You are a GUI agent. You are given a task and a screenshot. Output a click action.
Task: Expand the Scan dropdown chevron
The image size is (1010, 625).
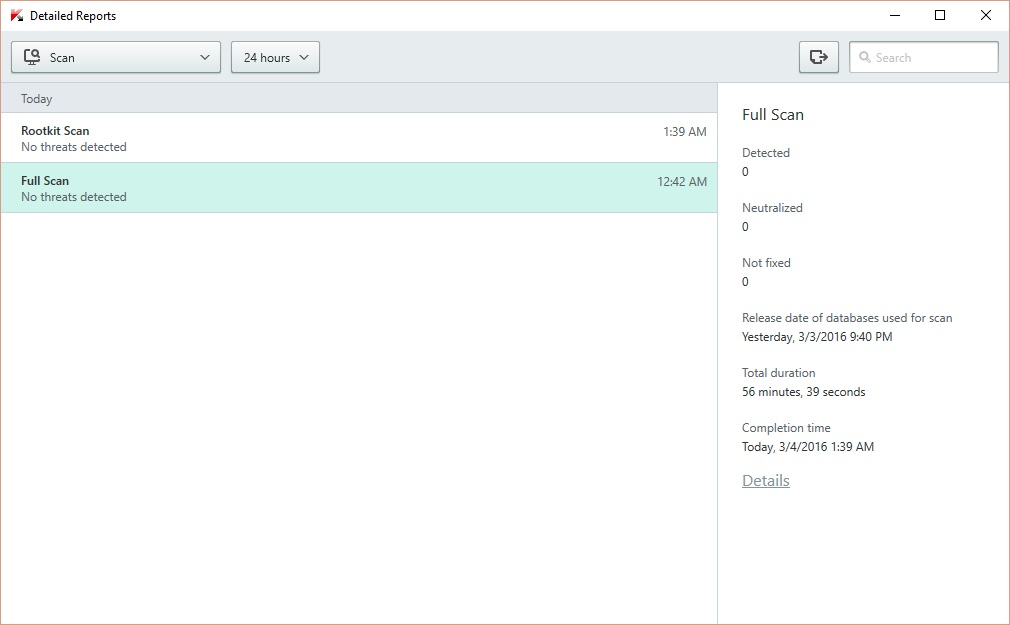(x=205, y=58)
